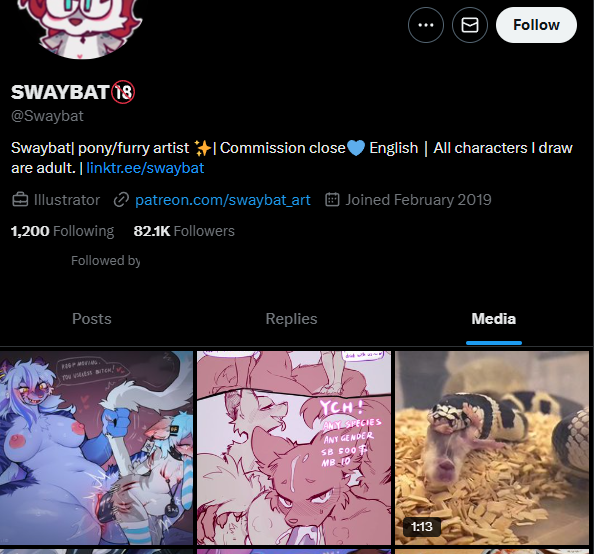Select the Media tab
Viewport: 594px width, 554px height.
[494, 319]
